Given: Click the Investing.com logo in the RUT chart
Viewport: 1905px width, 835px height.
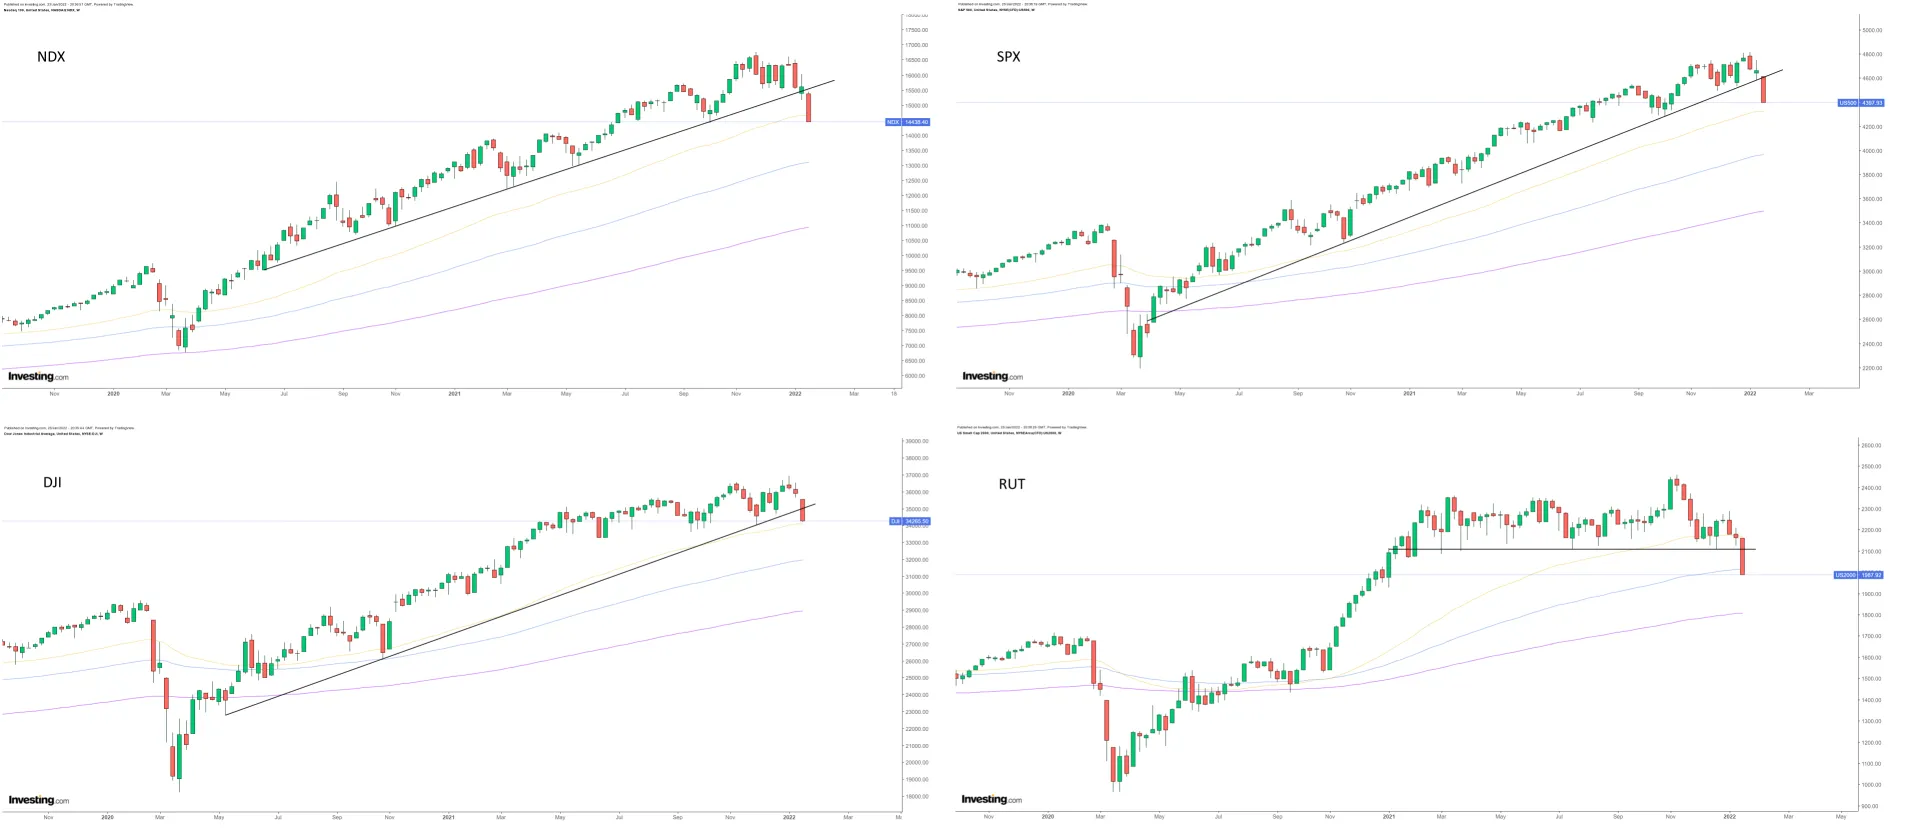Looking at the screenshot, I should coord(991,799).
